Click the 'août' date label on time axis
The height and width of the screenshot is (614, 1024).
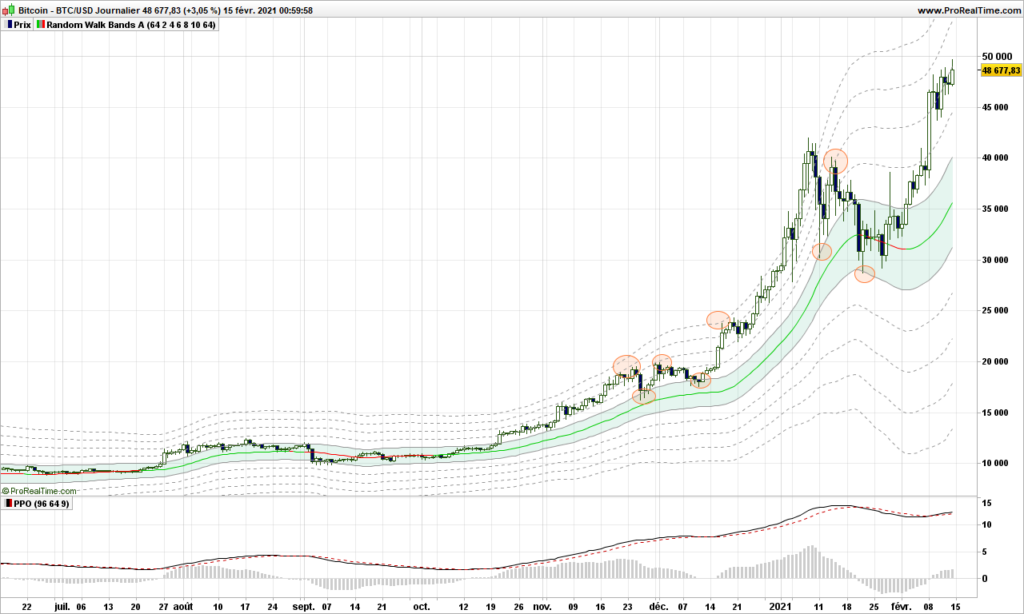[183, 606]
